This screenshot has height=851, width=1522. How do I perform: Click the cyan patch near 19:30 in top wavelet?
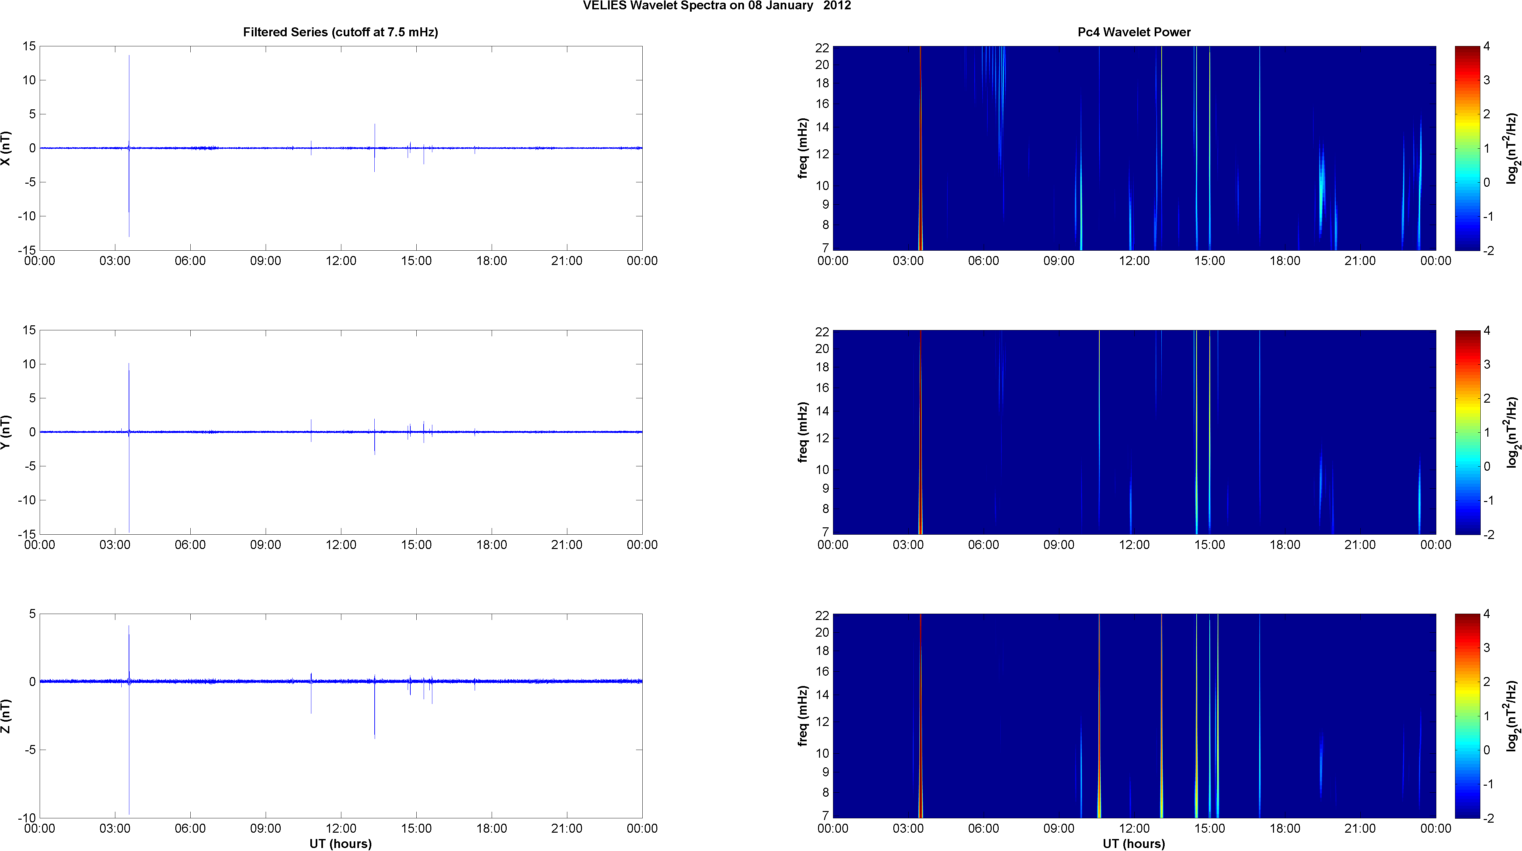click(1322, 185)
